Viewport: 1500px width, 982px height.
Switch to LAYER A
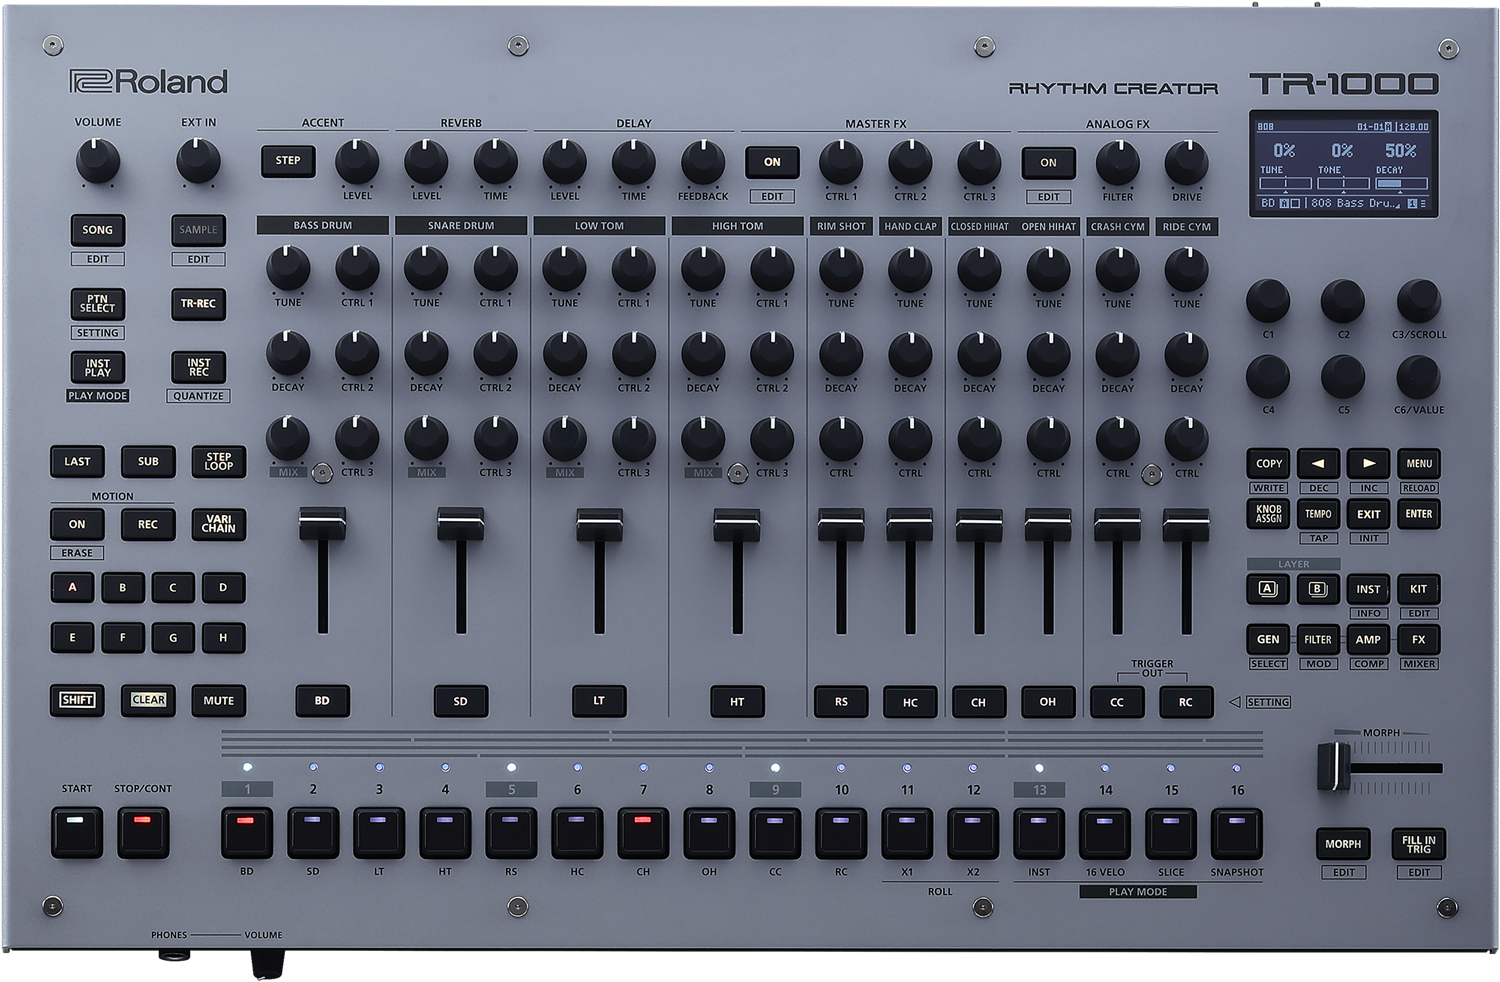point(1267,589)
